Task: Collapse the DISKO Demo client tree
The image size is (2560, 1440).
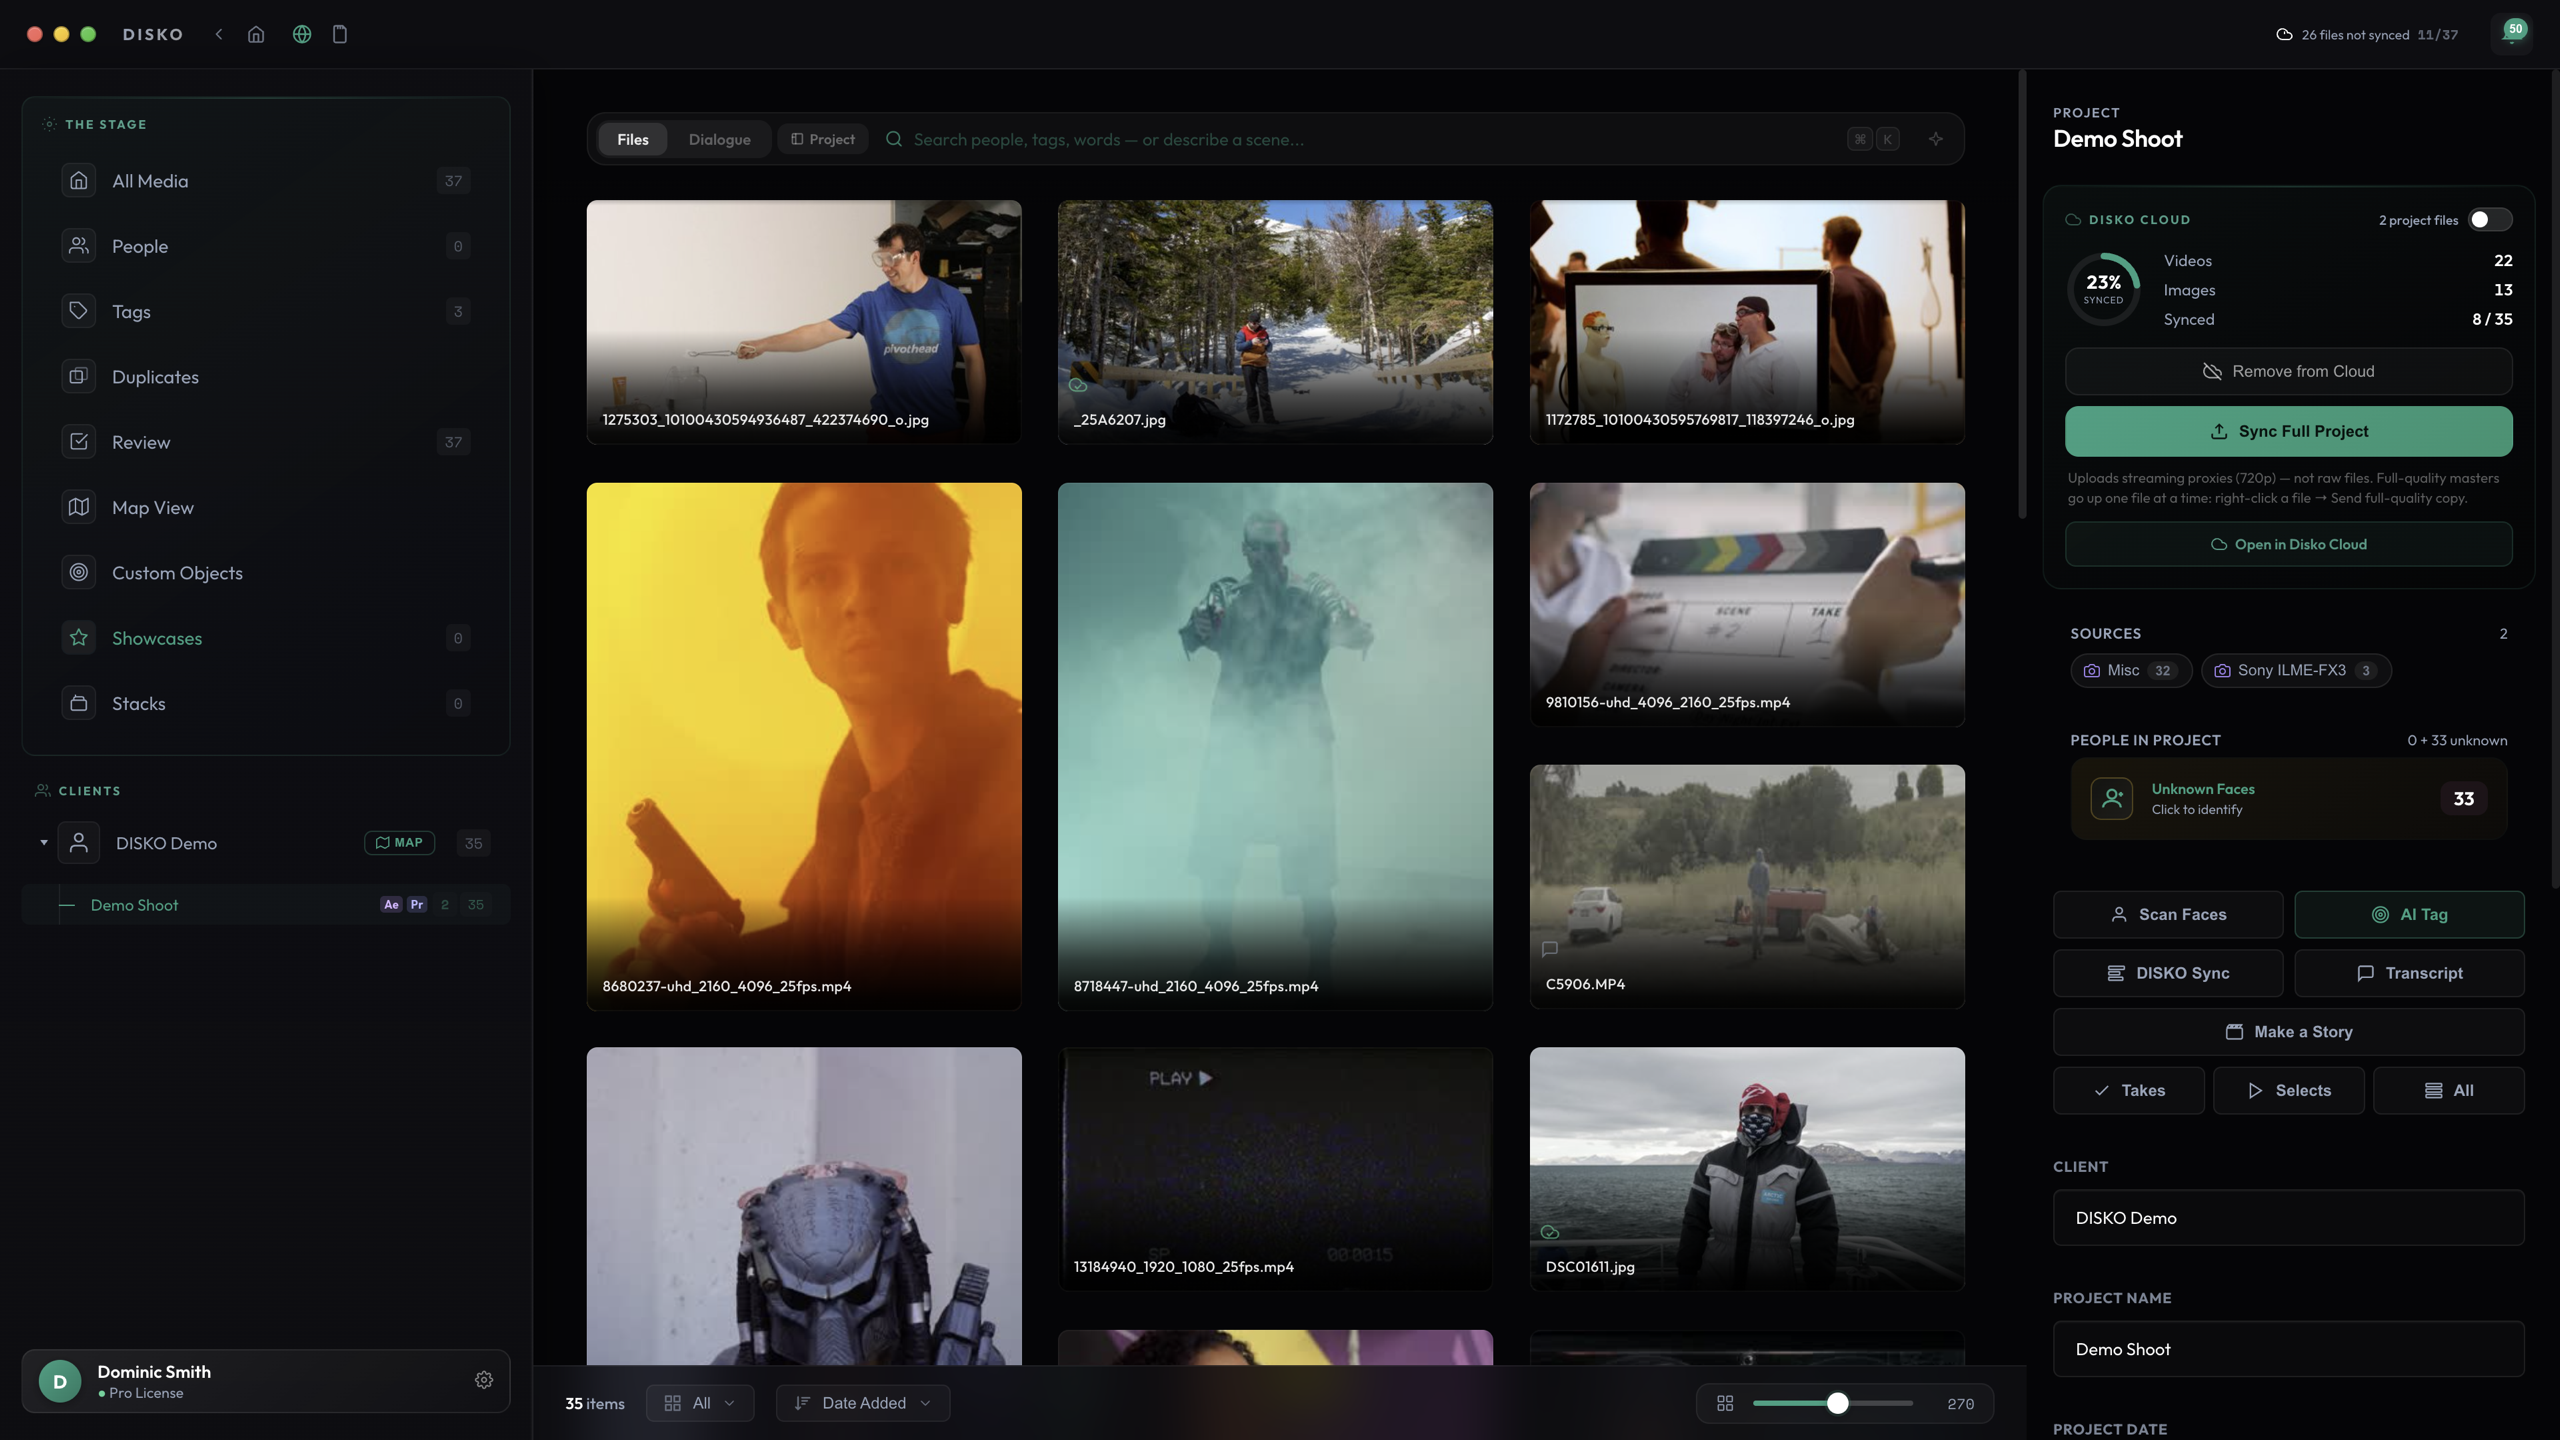Action: [44, 843]
